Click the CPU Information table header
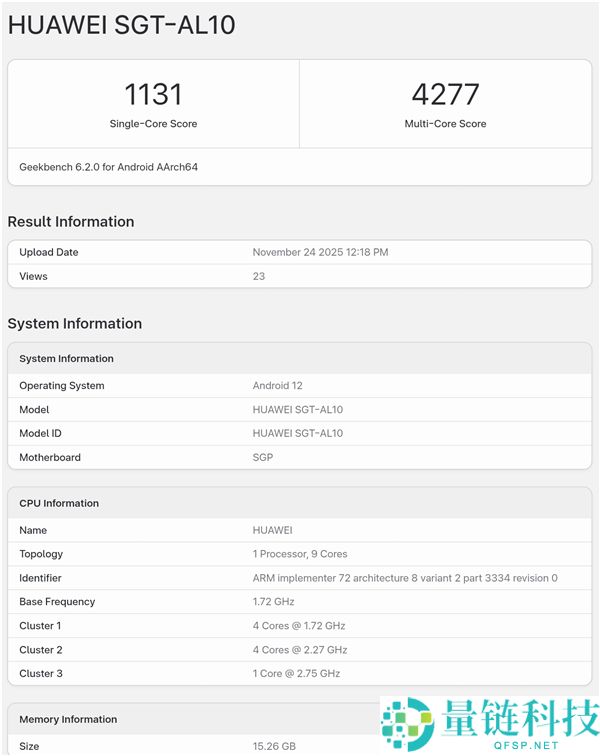The width and height of the screenshot is (600, 756). tap(59, 503)
